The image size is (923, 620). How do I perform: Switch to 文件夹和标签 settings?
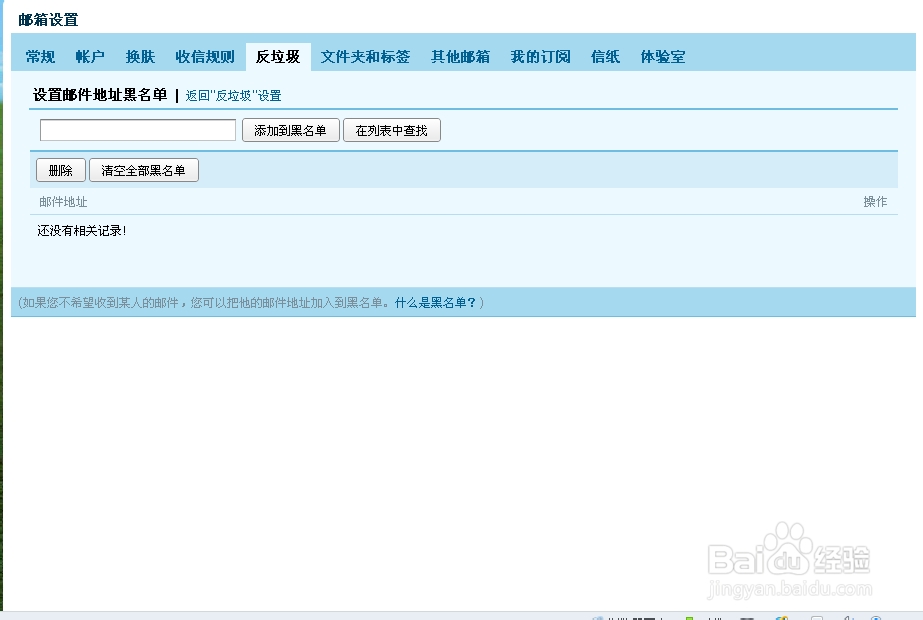click(364, 57)
